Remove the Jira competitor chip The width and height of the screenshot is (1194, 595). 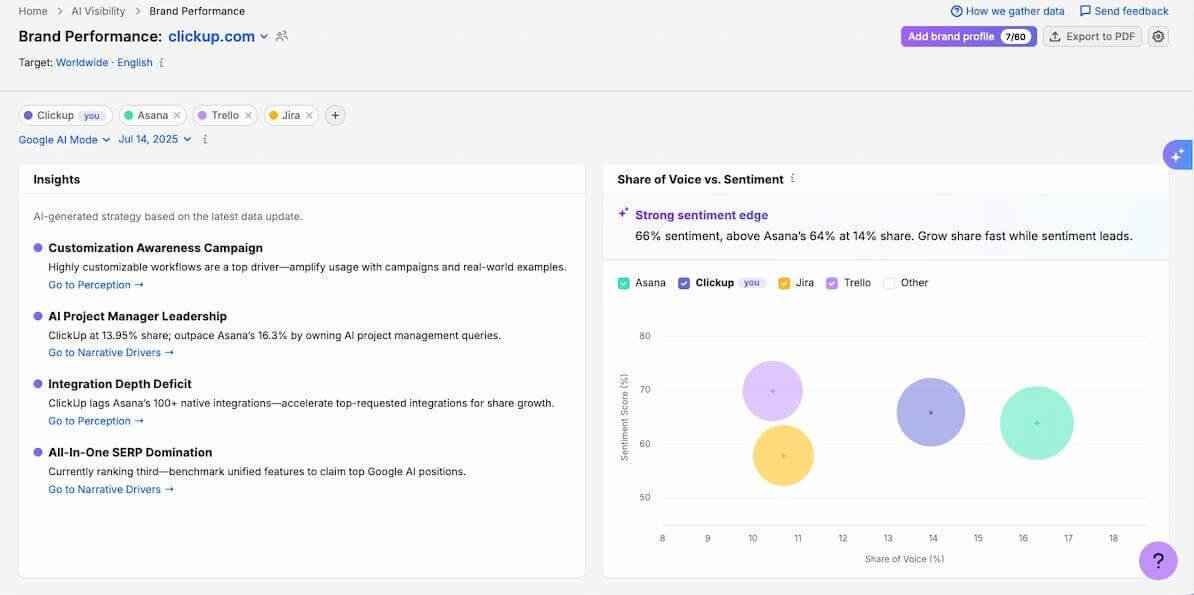coord(309,116)
